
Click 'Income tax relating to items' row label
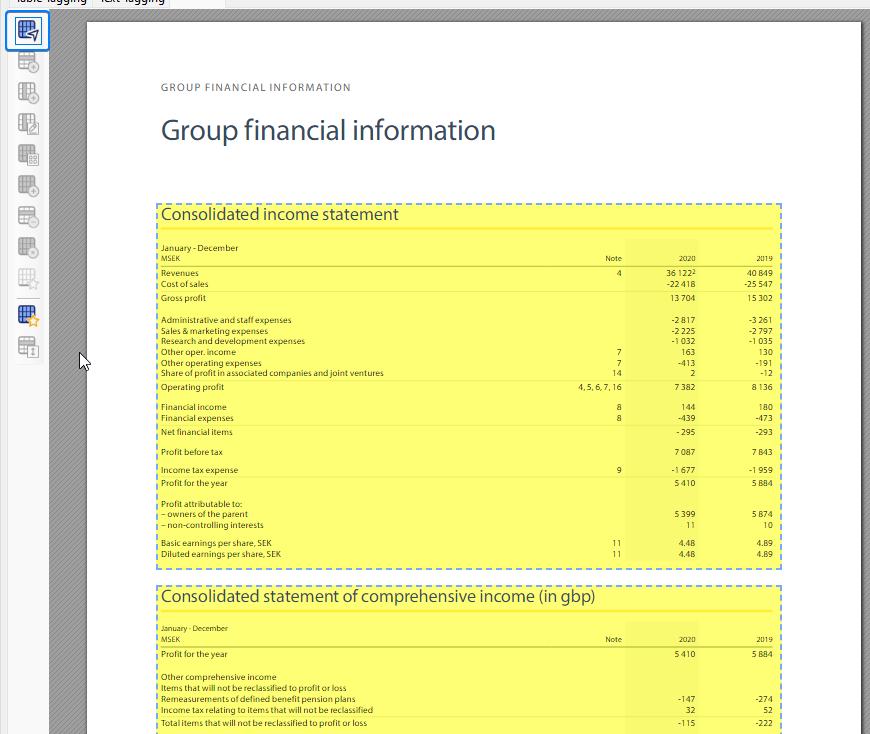267,710
